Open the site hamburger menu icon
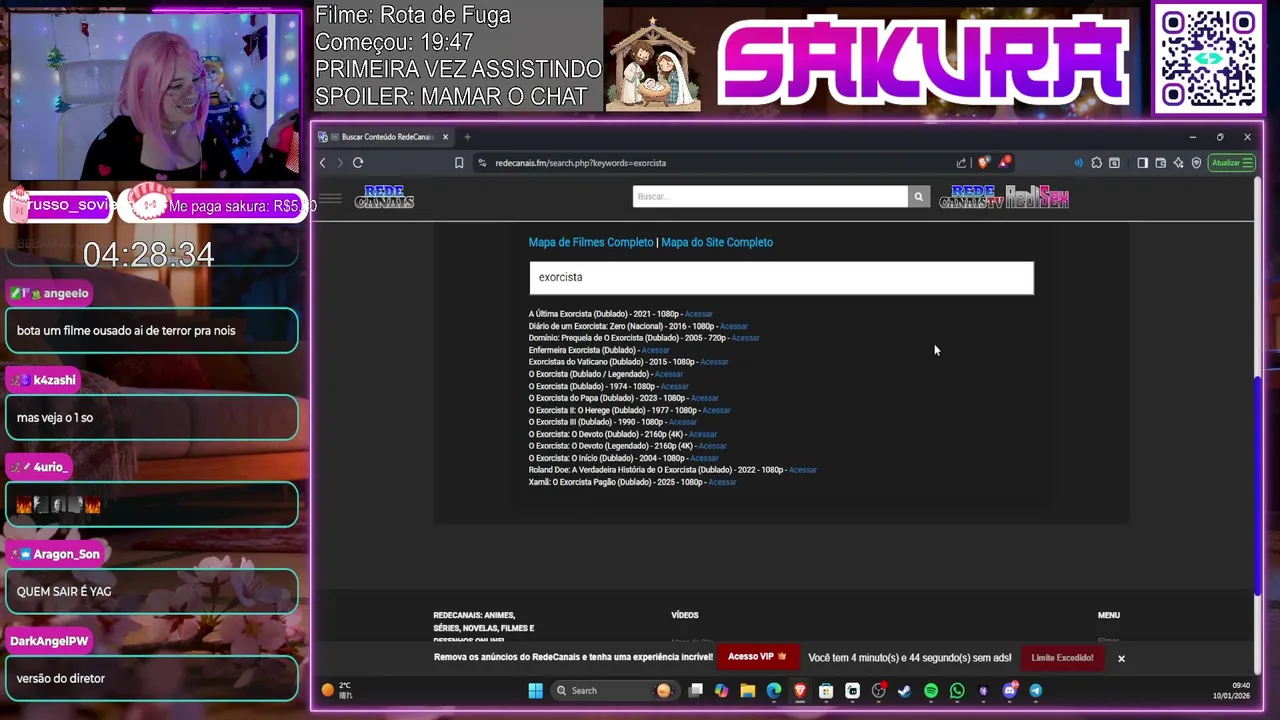This screenshot has width=1280, height=720. pyautogui.click(x=330, y=198)
